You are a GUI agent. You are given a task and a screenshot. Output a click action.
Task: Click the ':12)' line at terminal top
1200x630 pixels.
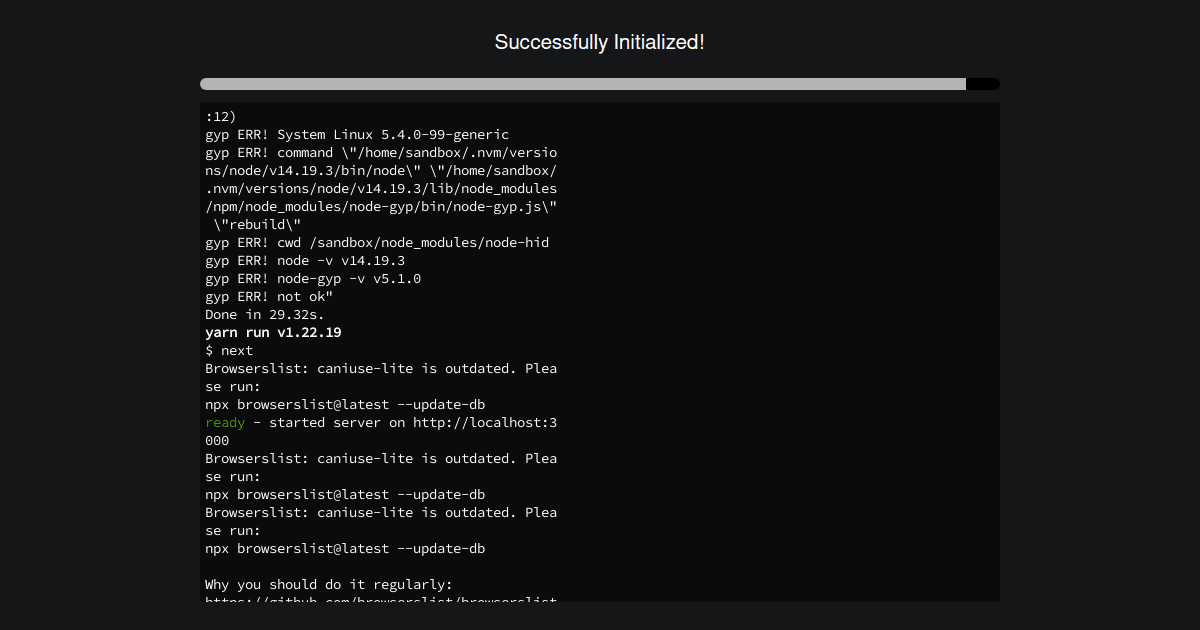point(221,117)
